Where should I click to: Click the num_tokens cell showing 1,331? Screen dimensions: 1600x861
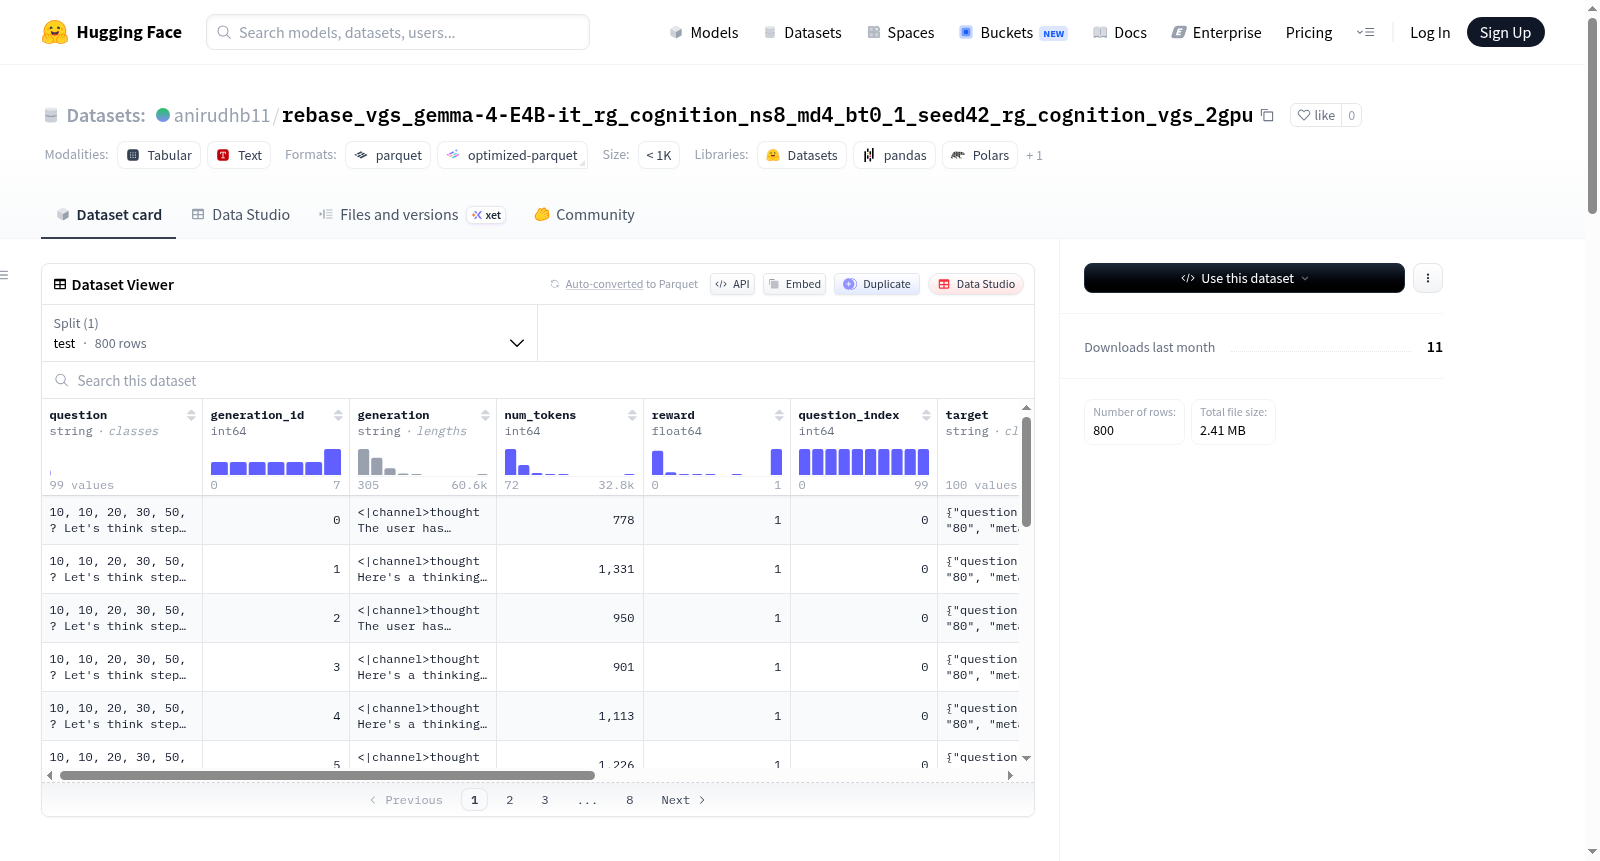[570, 569]
